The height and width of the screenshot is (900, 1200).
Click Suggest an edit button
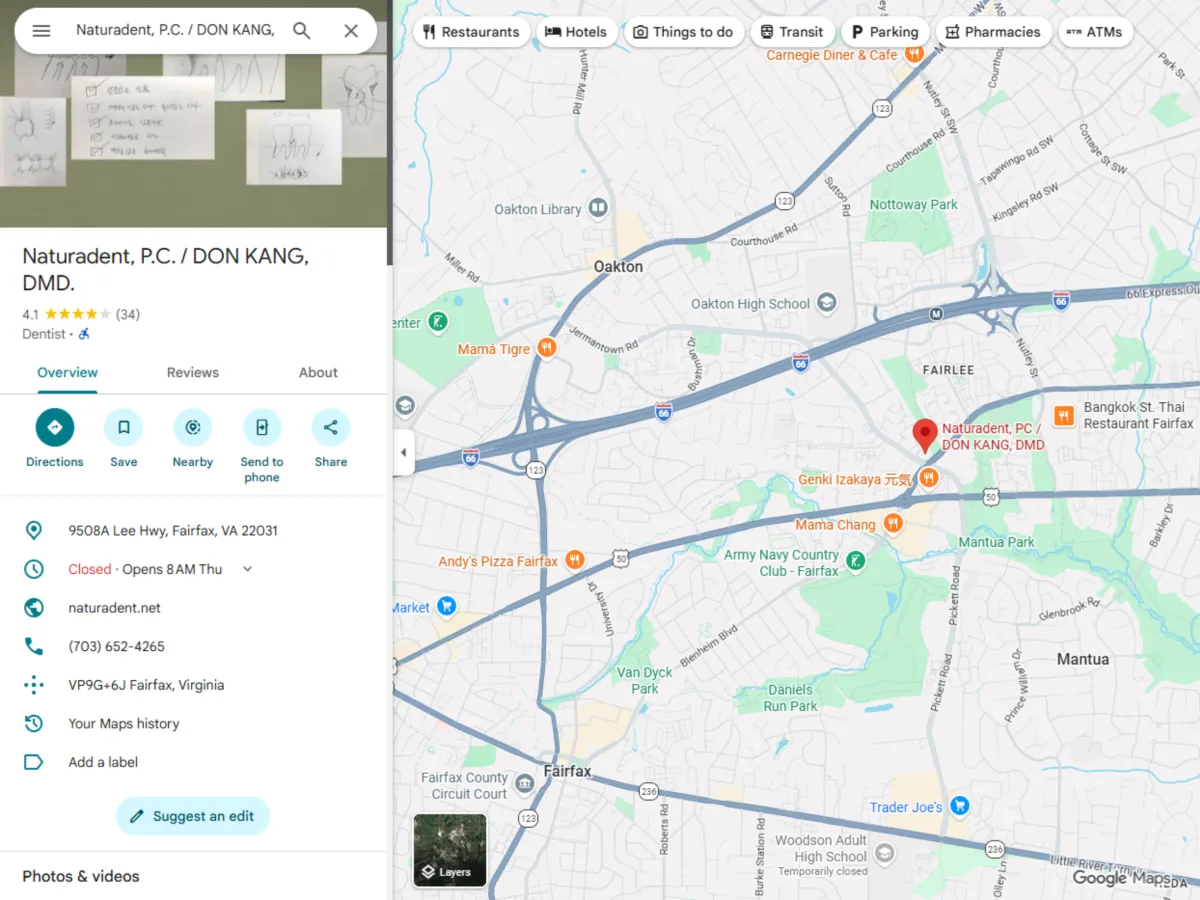coord(193,816)
